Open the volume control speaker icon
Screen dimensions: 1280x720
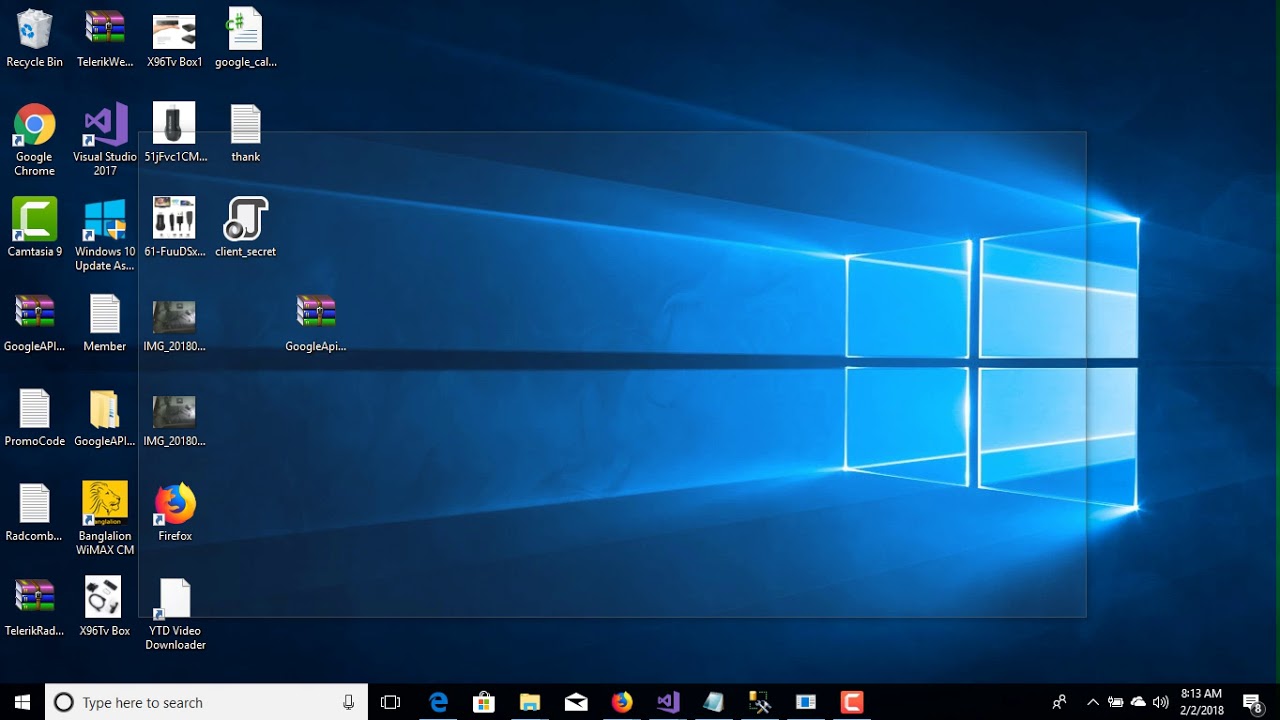1160,702
